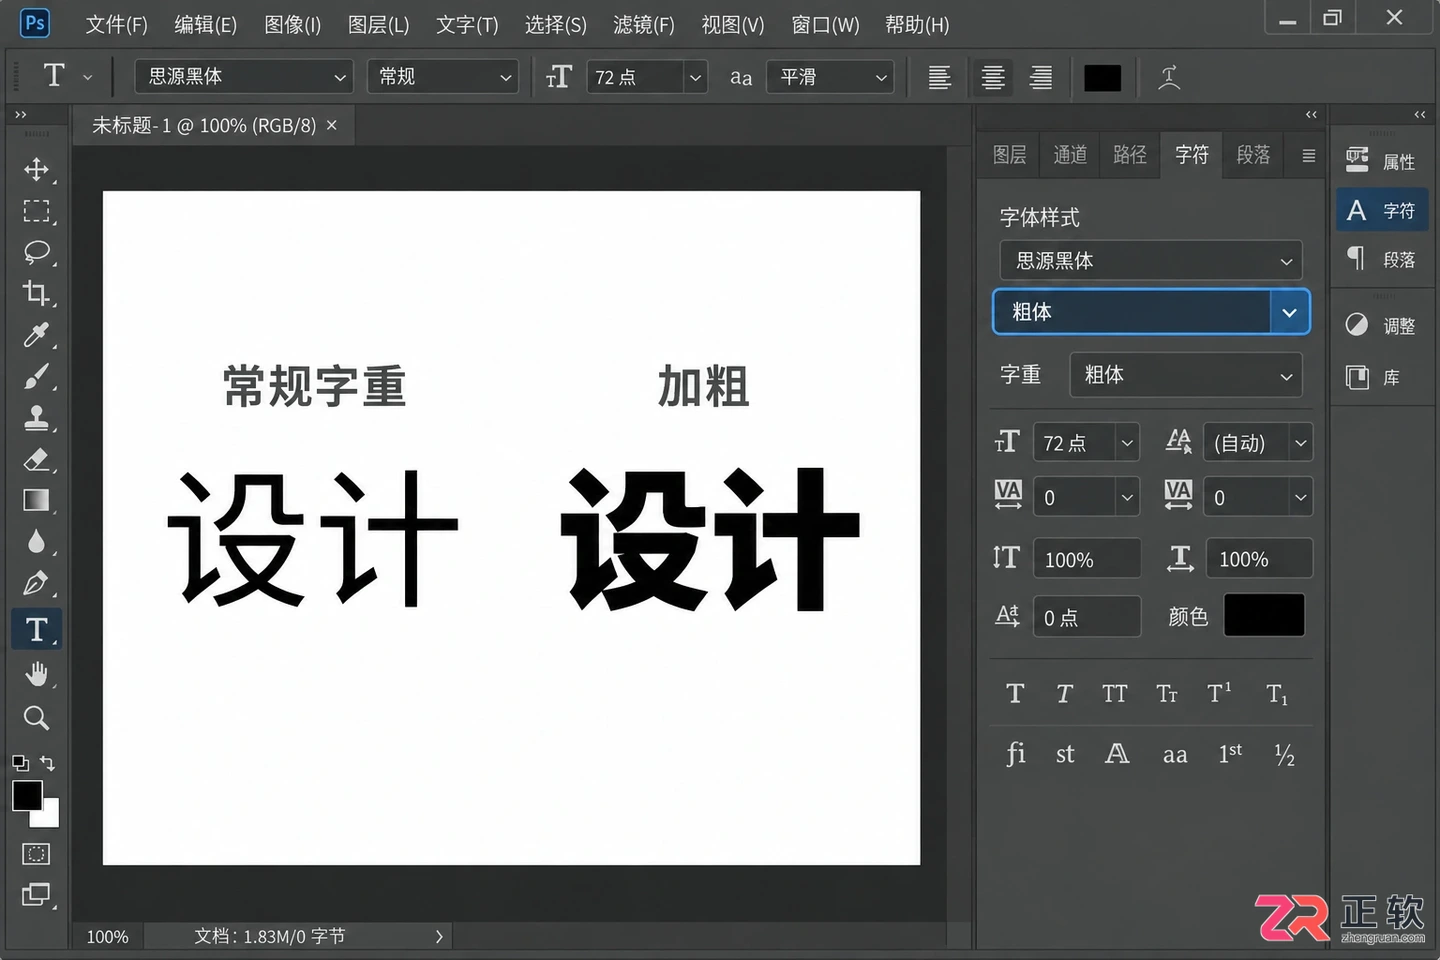The image size is (1440, 960).
Task: Select the Hand tool
Action: pyautogui.click(x=37, y=675)
